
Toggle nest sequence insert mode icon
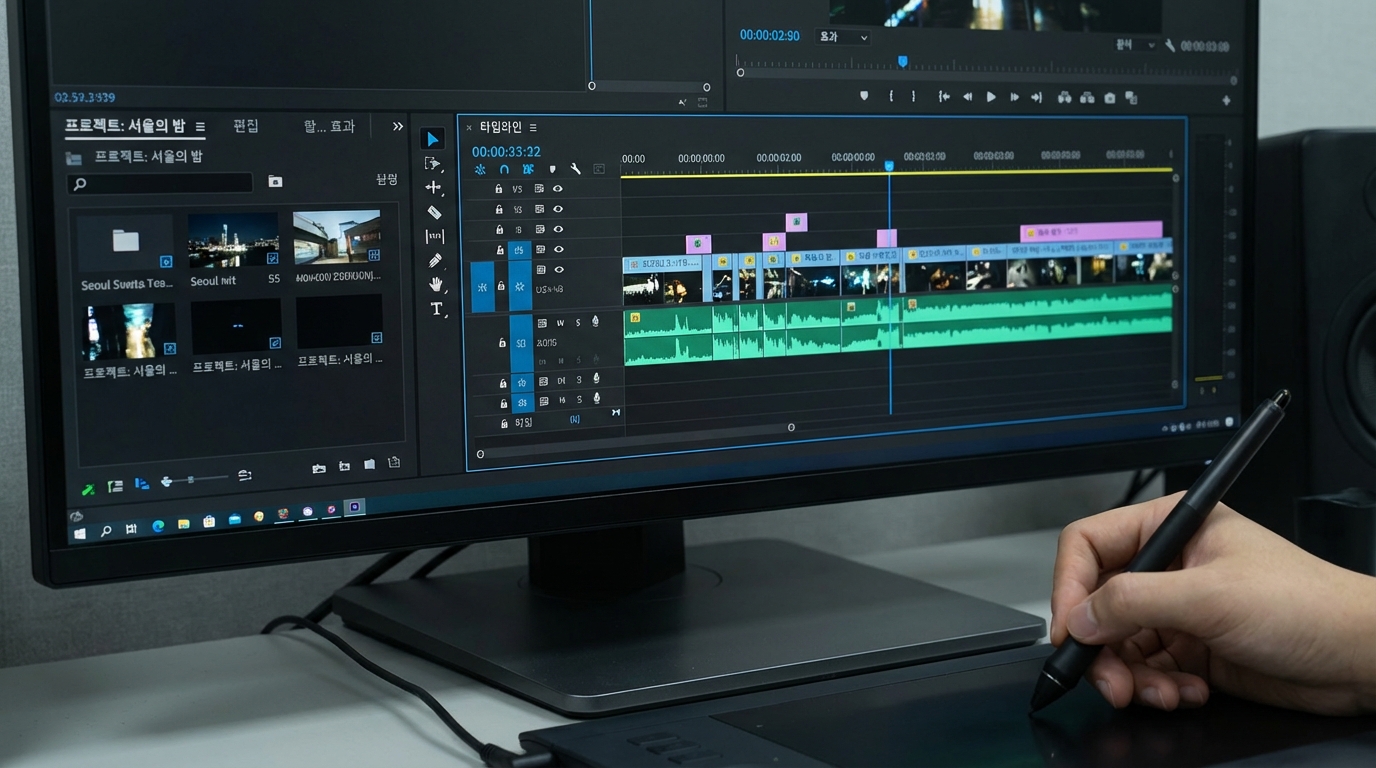pyautogui.click(x=480, y=169)
